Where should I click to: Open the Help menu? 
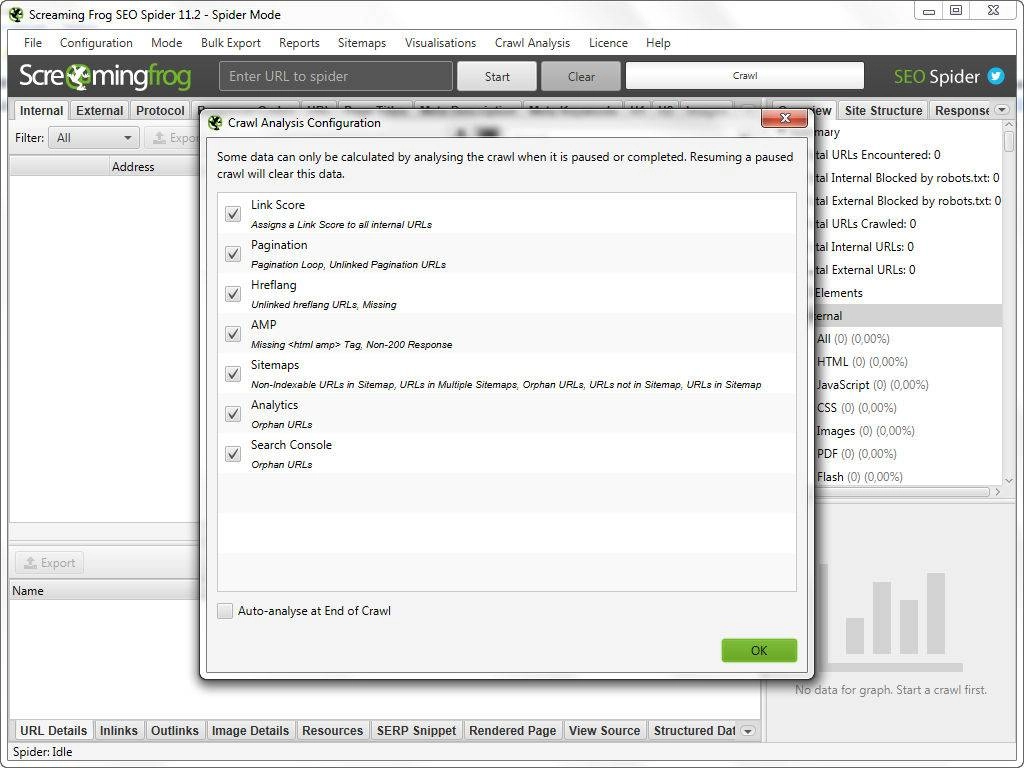pyautogui.click(x=658, y=42)
